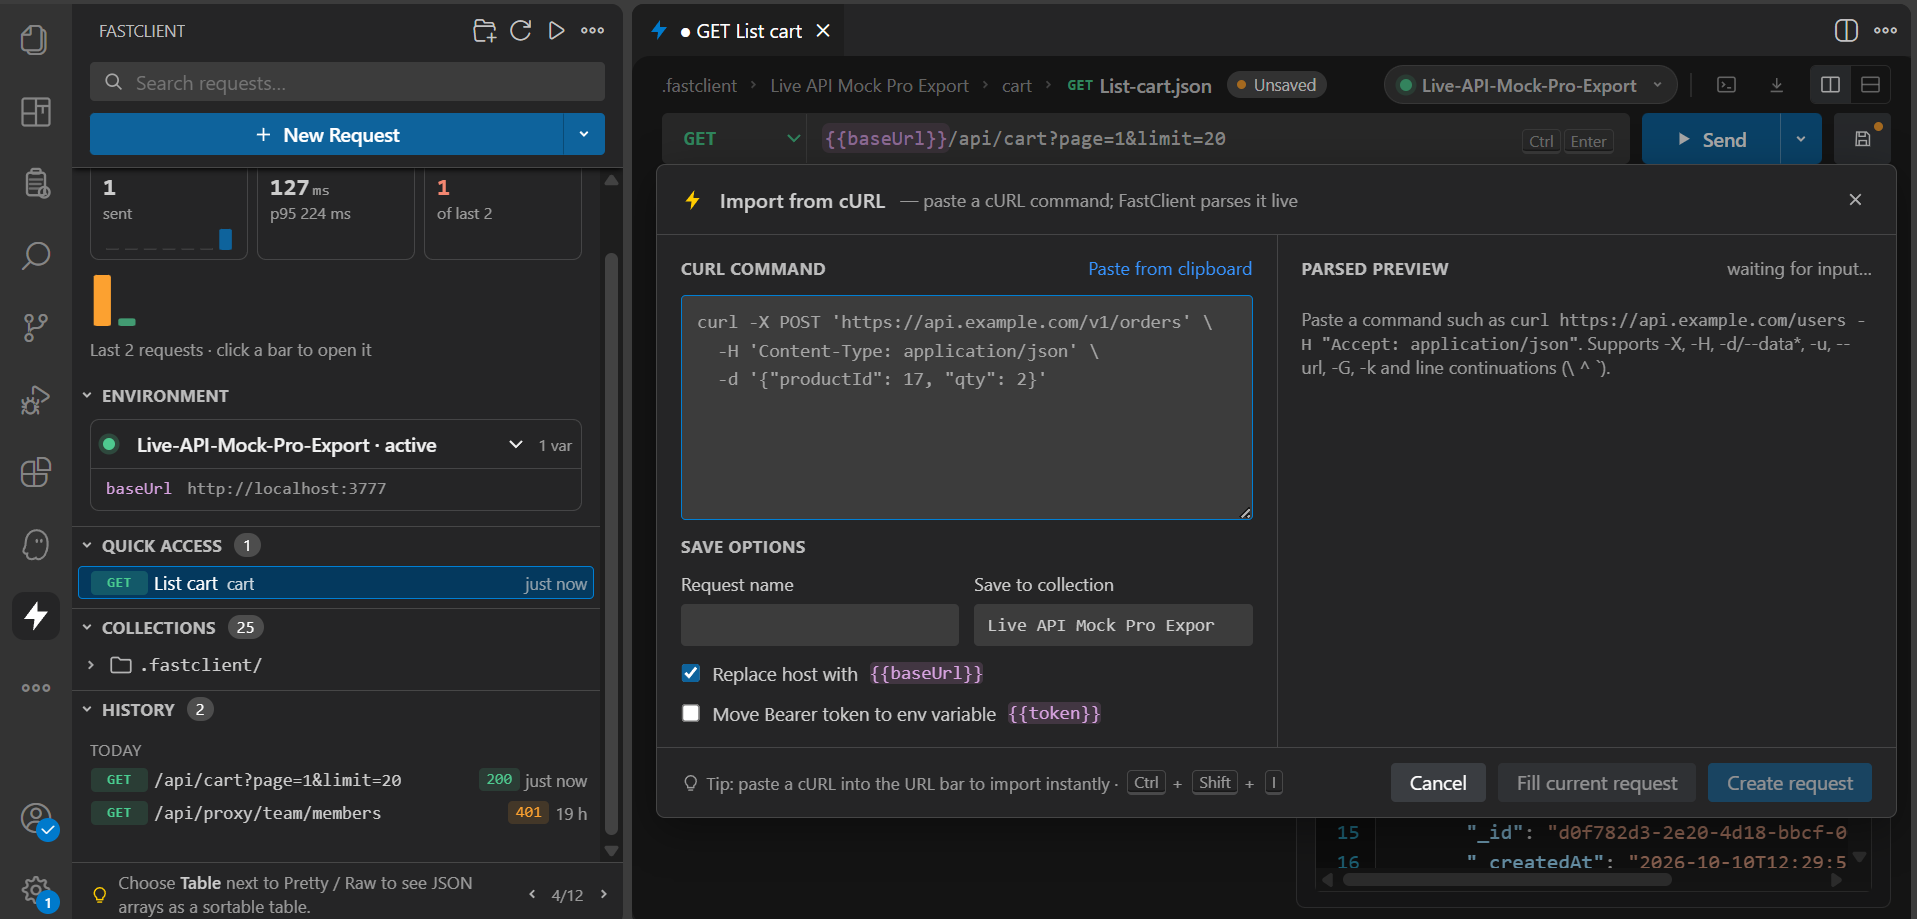Open the terminal console icon in toolbar
The width and height of the screenshot is (1917, 919).
1727,85
